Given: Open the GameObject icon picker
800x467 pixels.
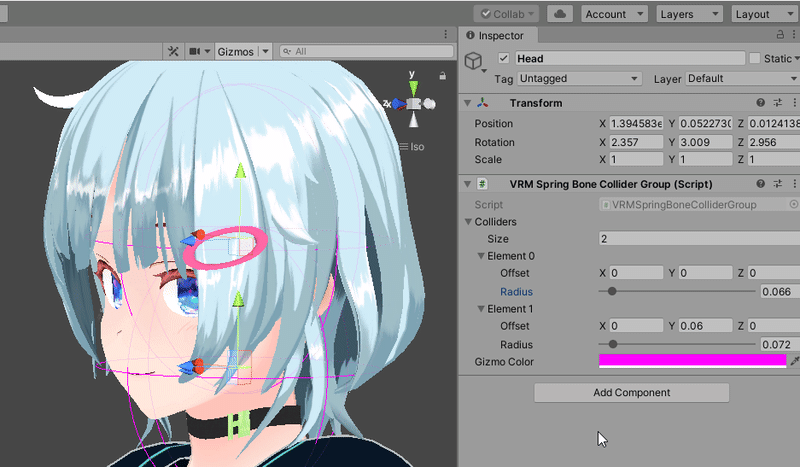Looking at the screenshot, I should [x=474, y=62].
